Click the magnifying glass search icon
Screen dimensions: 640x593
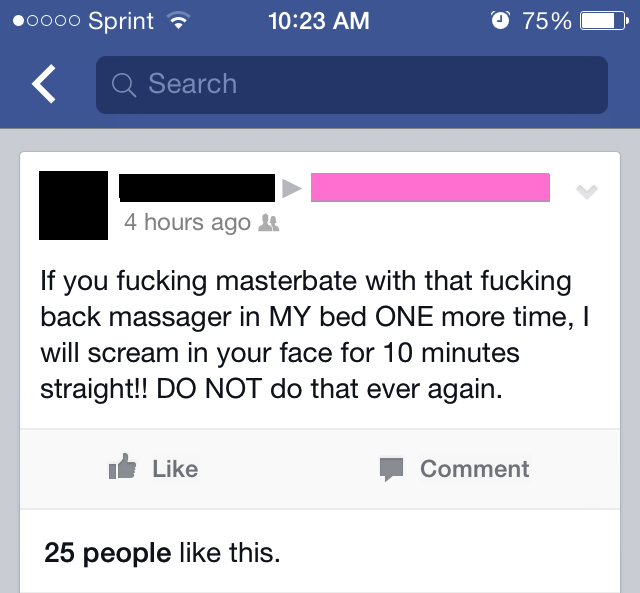pyautogui.click(x=123, y=84)
